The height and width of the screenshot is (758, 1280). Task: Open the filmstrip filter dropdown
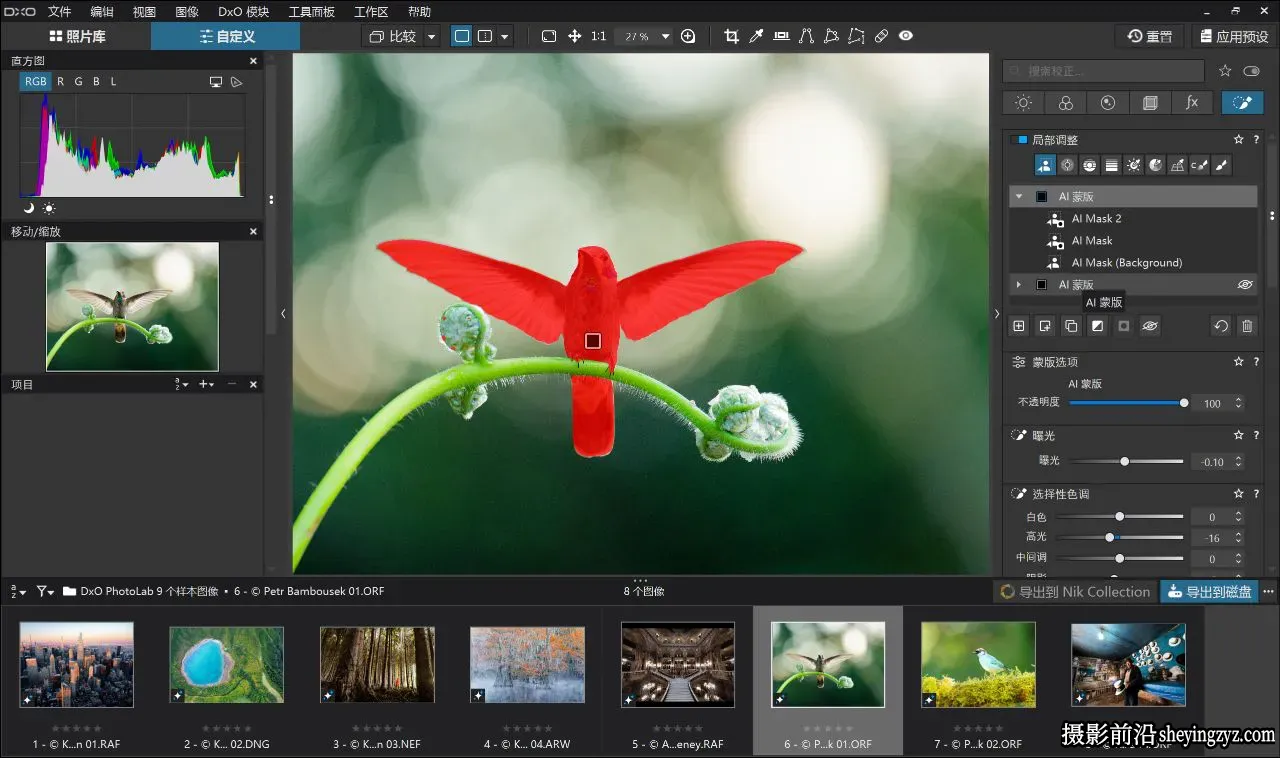(x=45, y=592)
